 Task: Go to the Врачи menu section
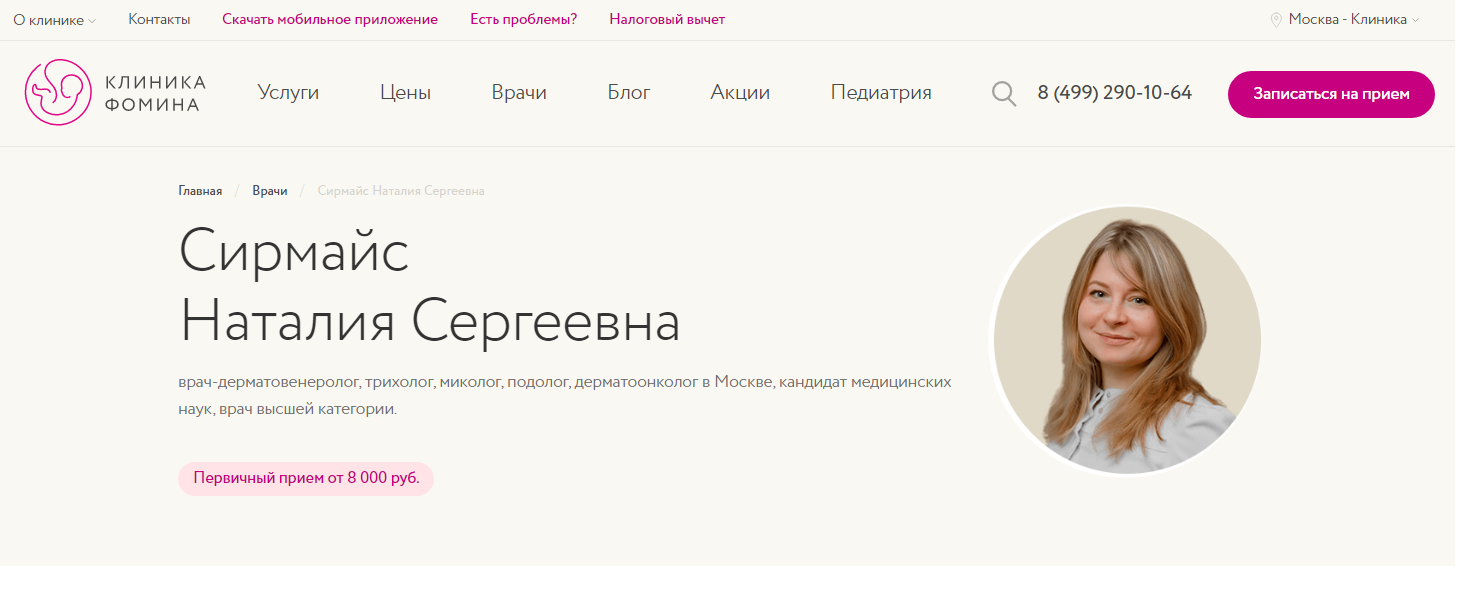519,93
